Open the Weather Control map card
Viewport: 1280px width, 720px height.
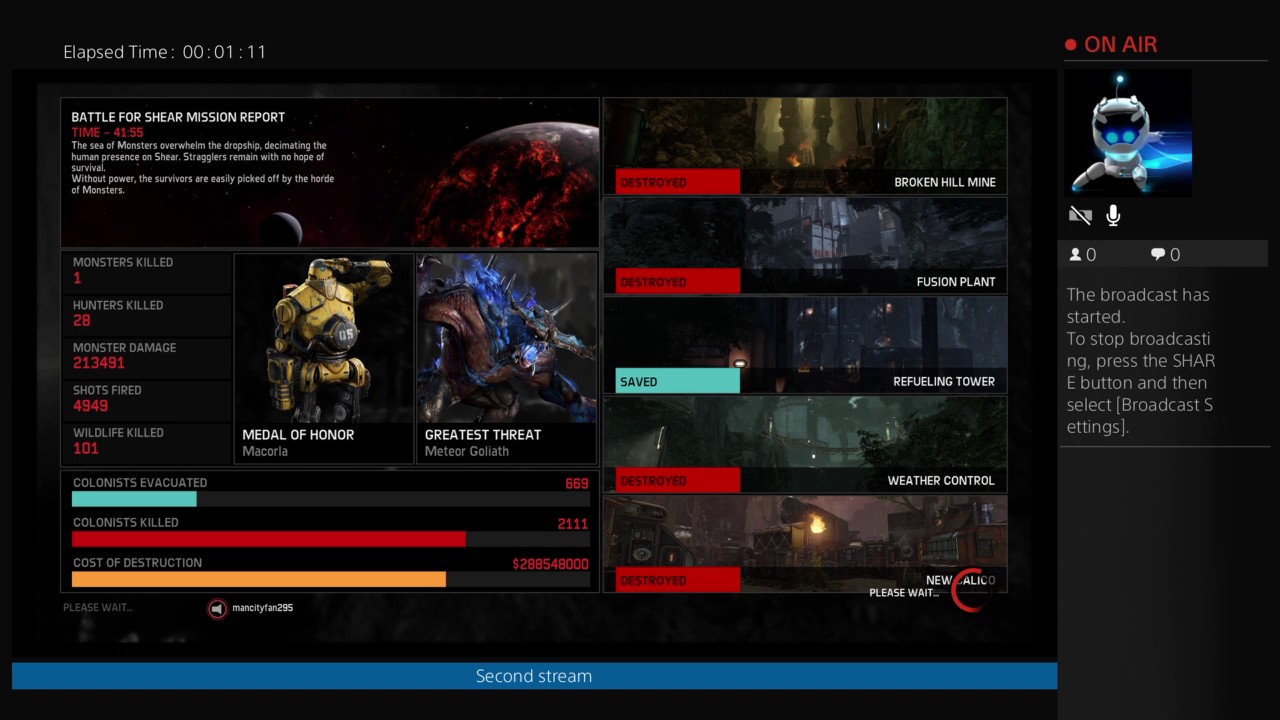(x=805, y=444)
